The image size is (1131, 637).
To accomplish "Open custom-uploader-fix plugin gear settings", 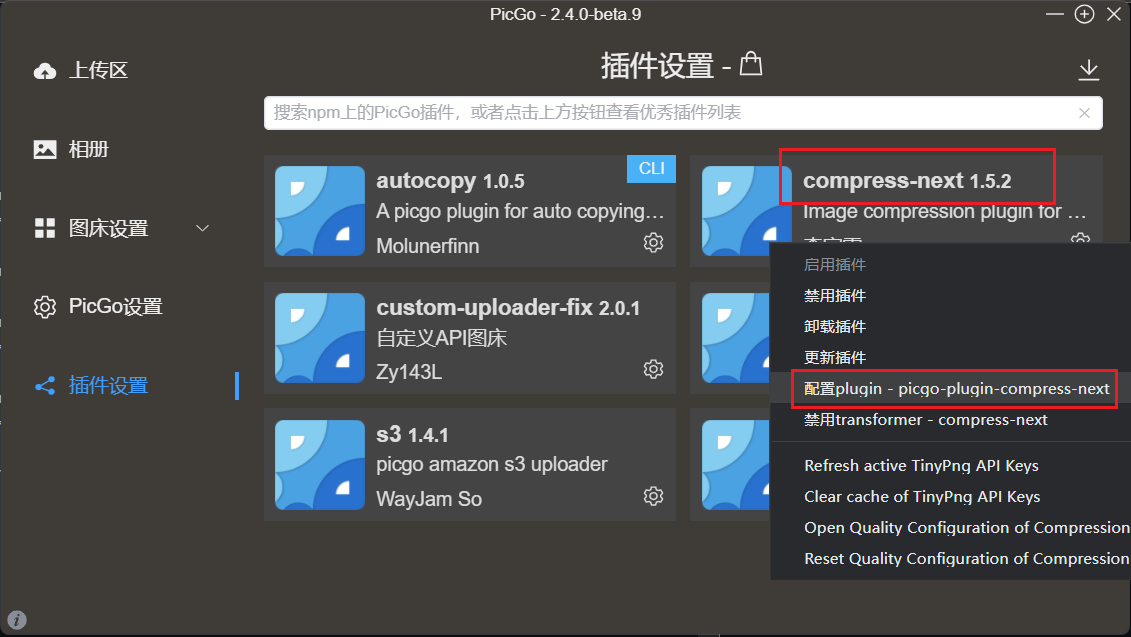I will pyautogui.click(x=653, y=369).
